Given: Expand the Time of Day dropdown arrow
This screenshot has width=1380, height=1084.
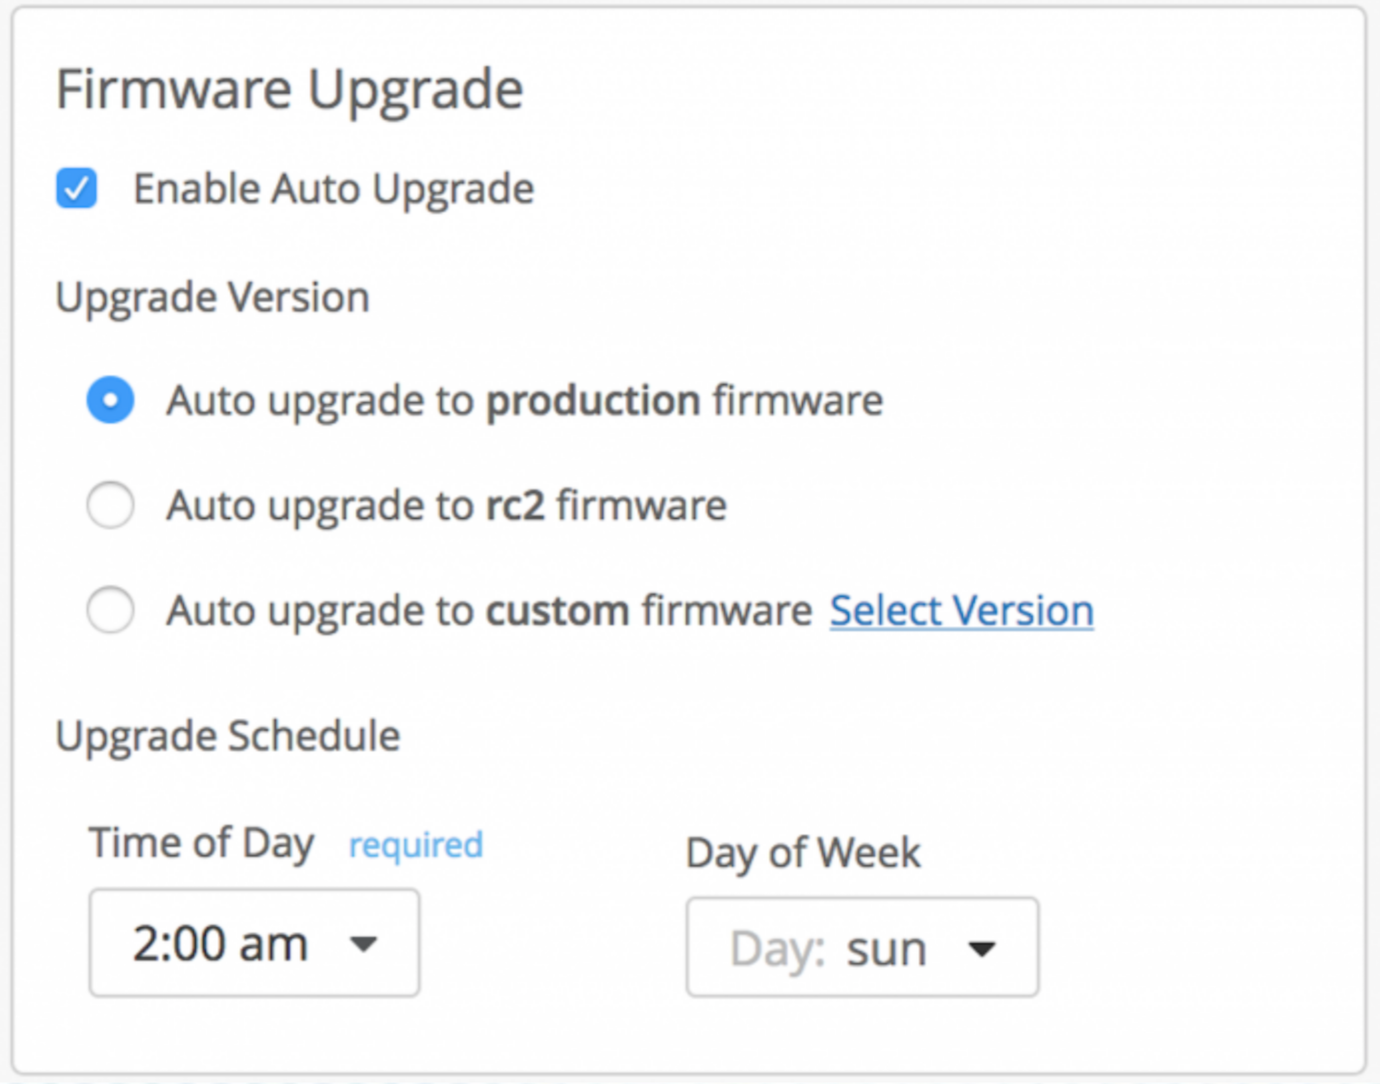Looking at the screenshot, I should [x=364, y=943].
